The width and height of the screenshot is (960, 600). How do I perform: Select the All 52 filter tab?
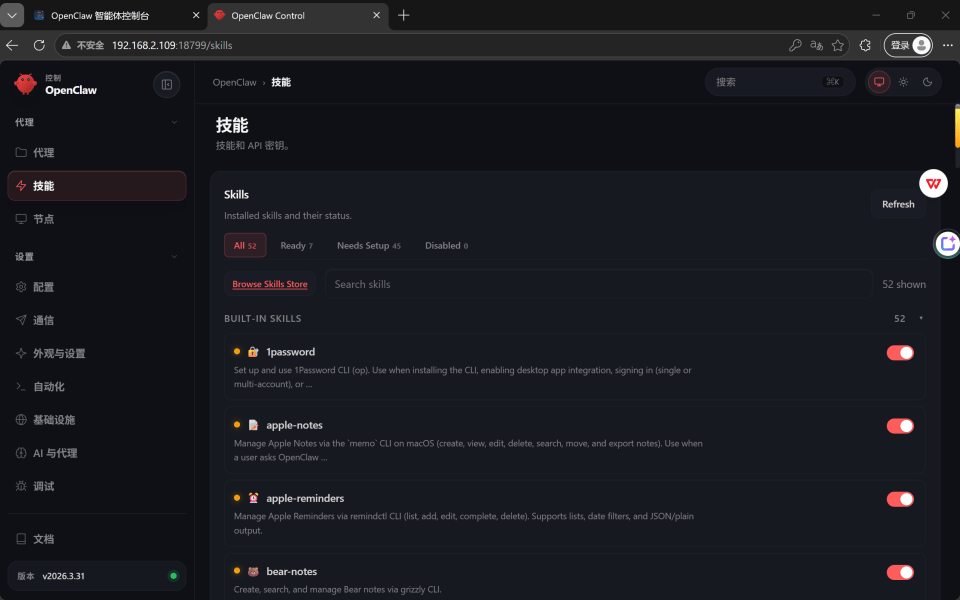click(245, 246)
